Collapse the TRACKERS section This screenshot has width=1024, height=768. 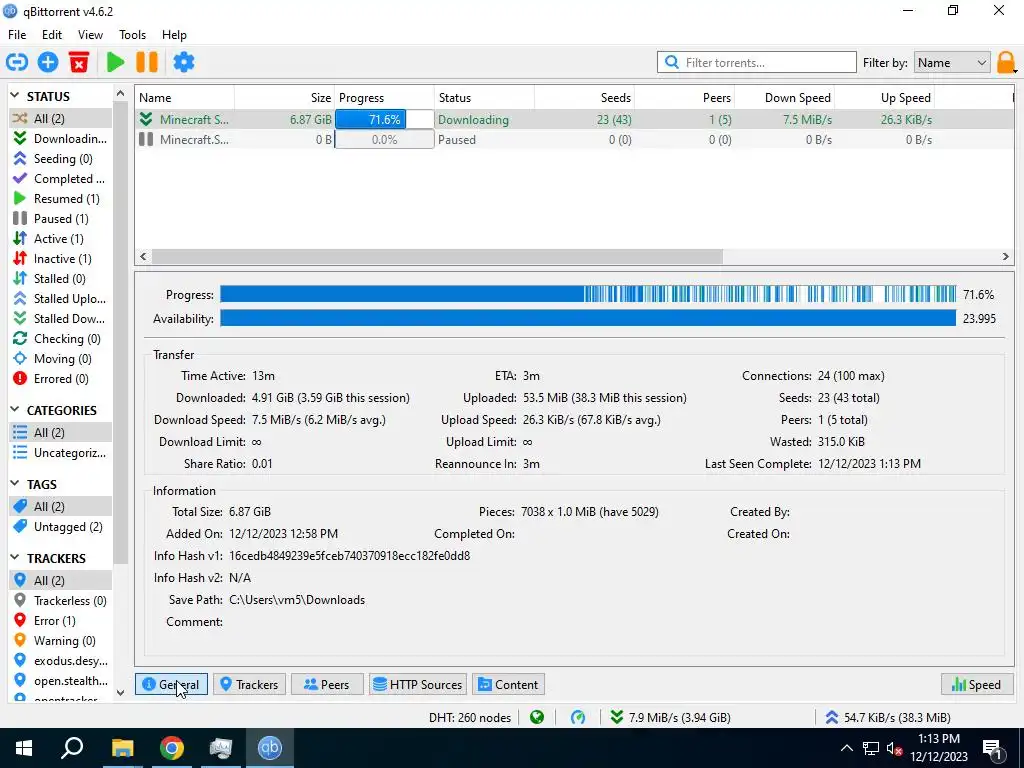14,558
